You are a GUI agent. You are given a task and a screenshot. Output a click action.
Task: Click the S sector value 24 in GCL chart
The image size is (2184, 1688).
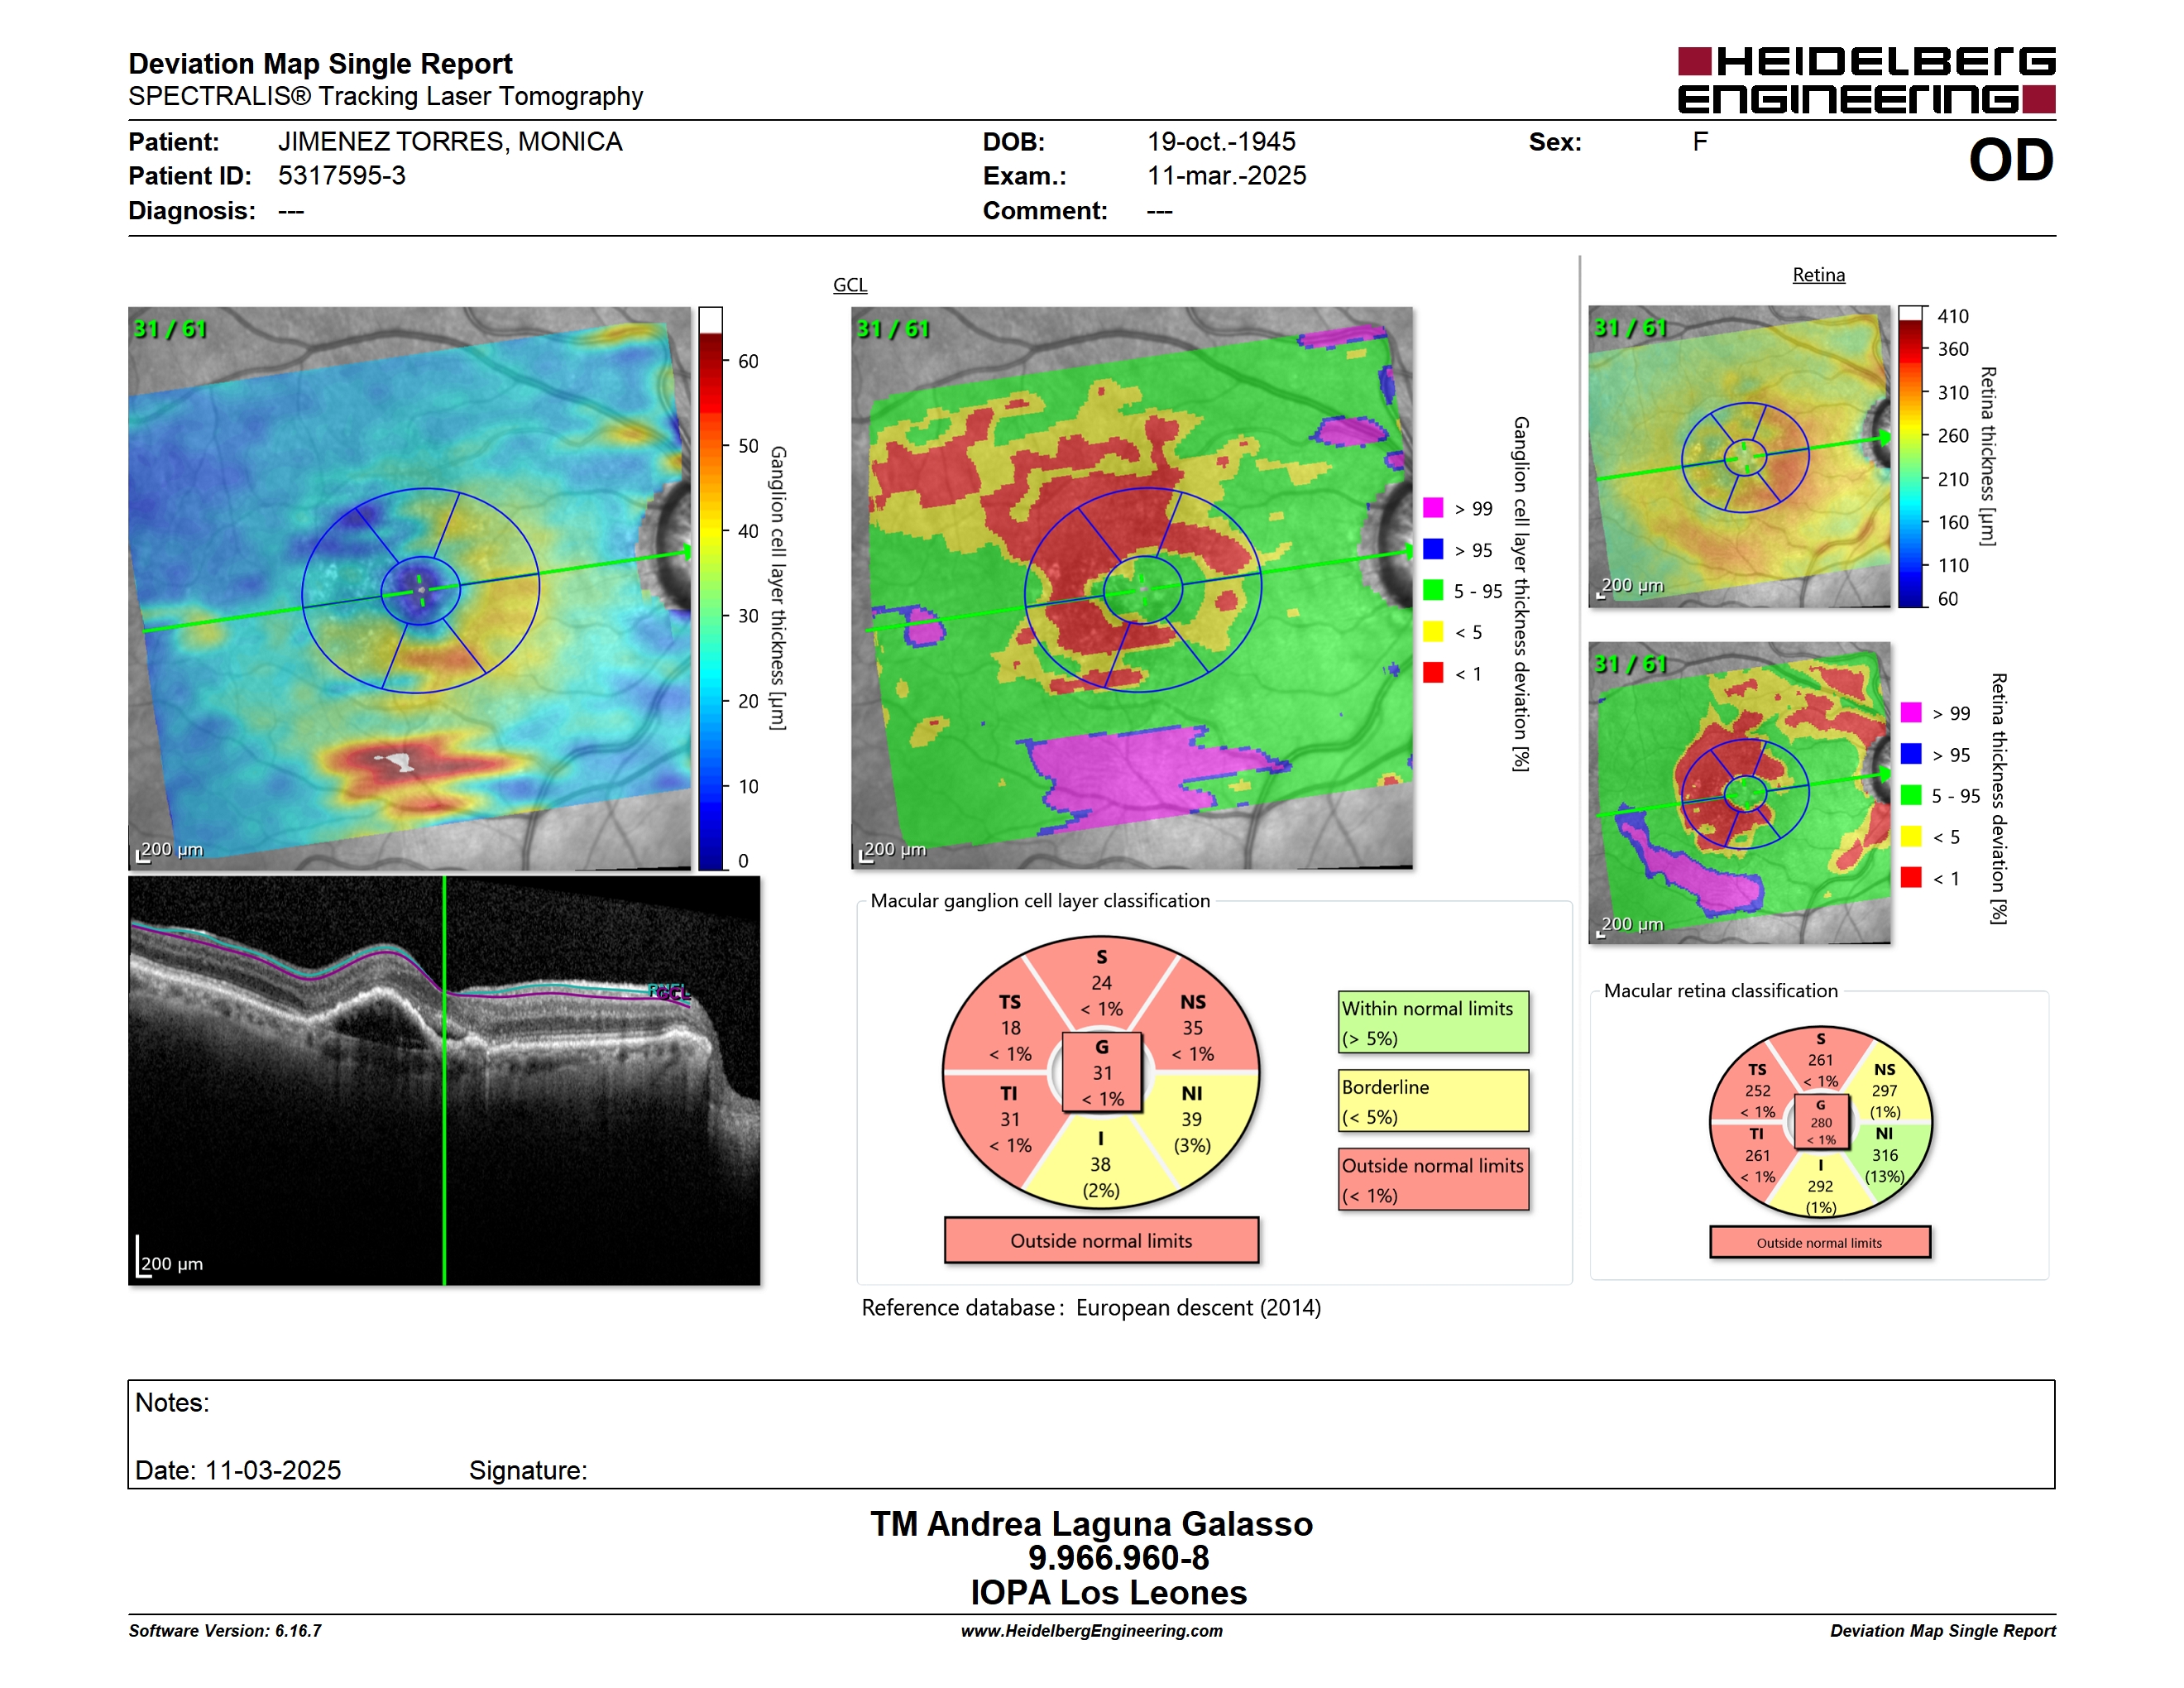(x=1101, y=983)
